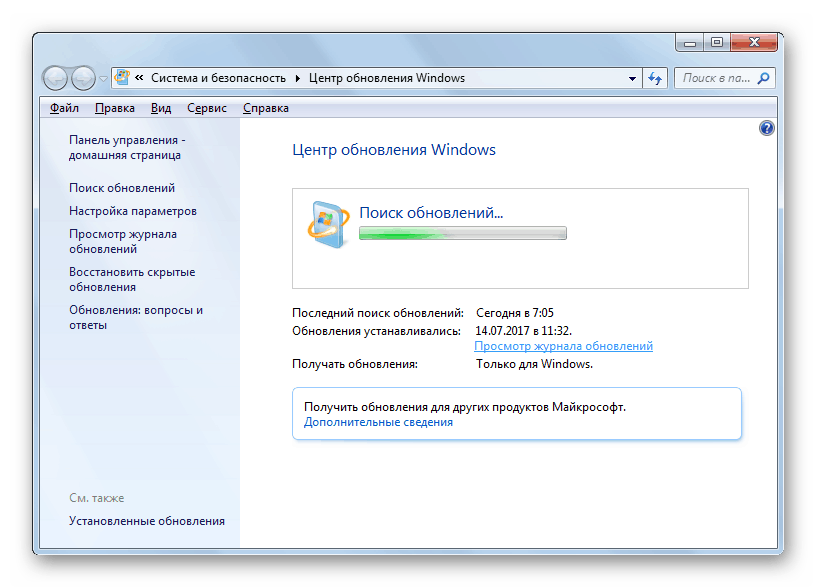
Task: Select Настройка параметров in the sidebar
Action: [x=133, y=211]
